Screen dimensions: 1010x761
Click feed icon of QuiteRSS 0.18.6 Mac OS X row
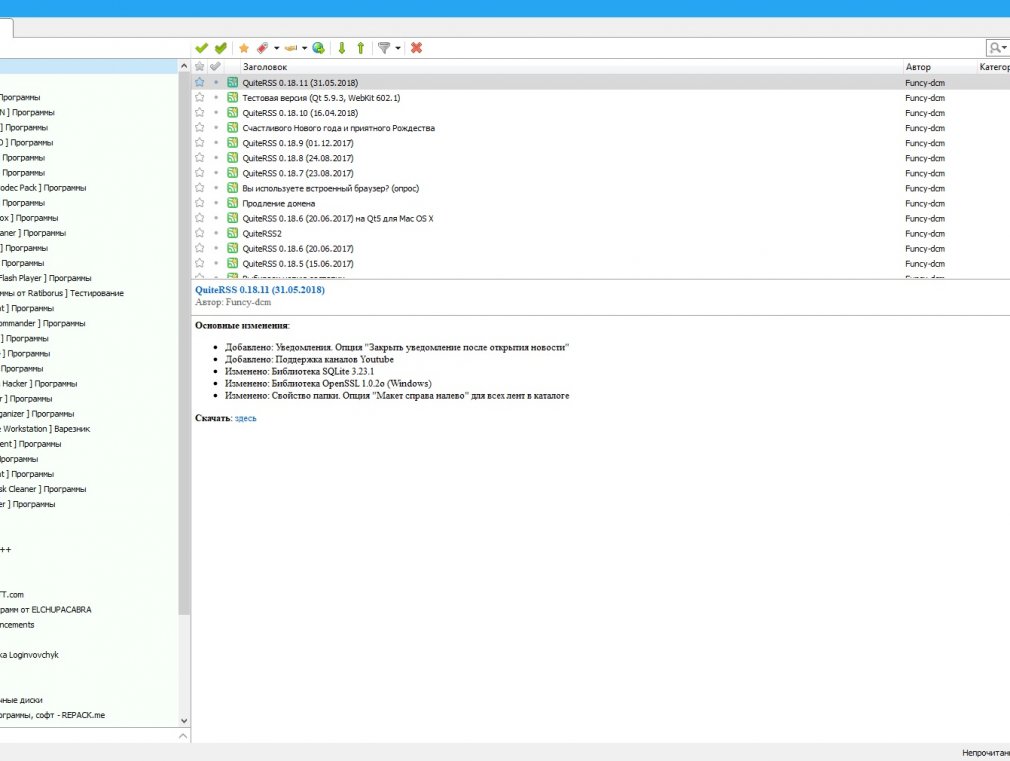tap(233, 218)
